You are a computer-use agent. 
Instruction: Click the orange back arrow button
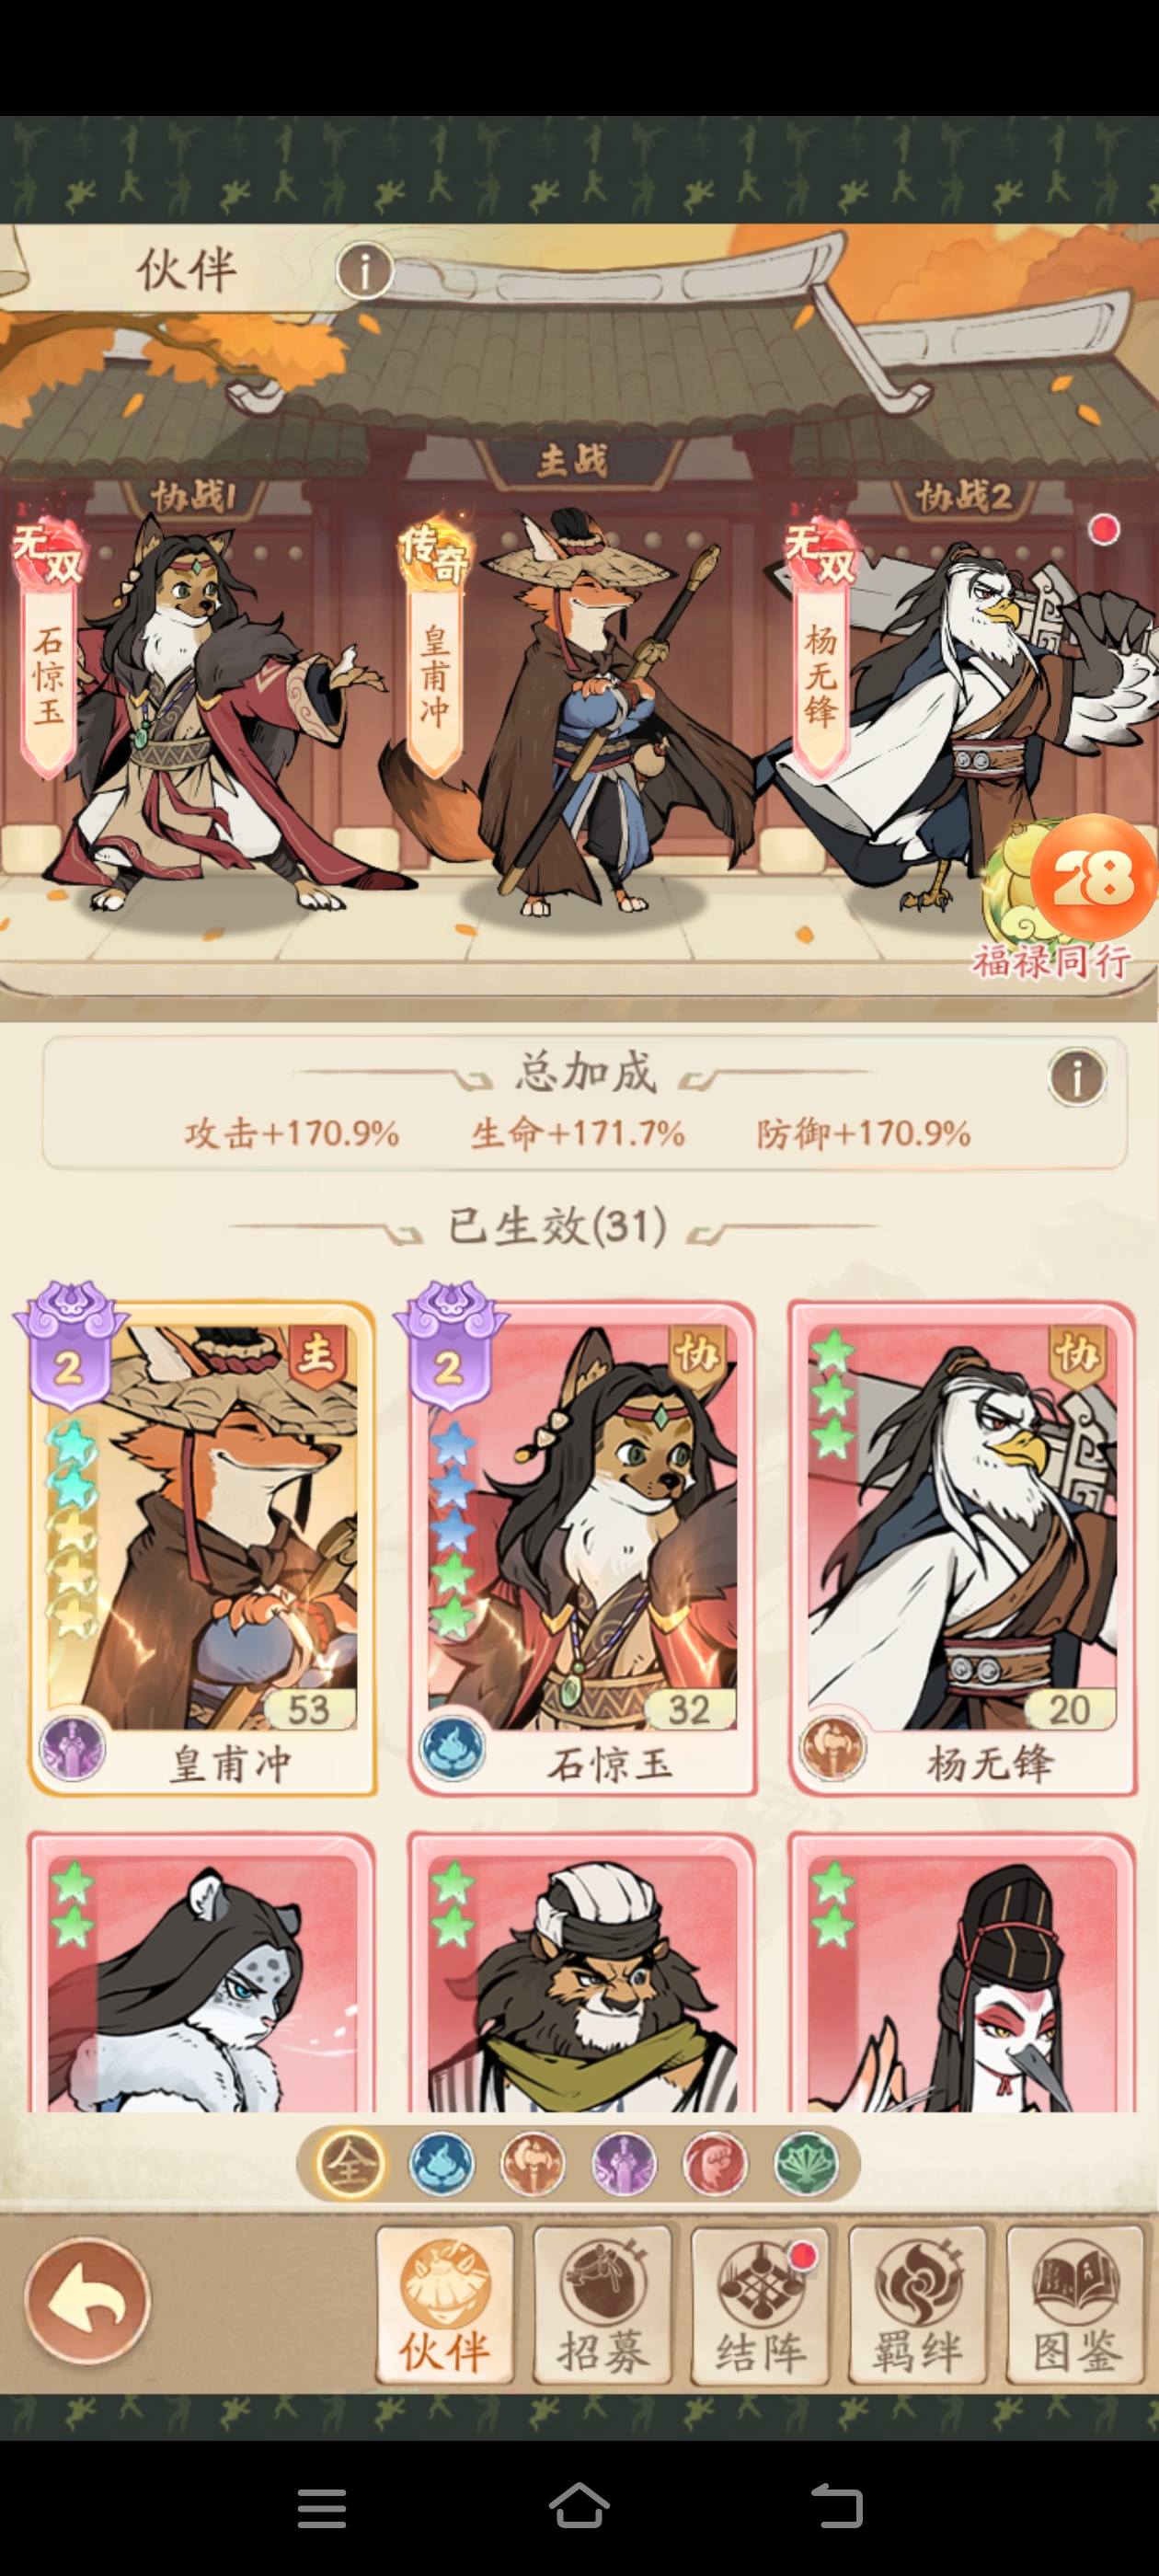coord(88,2301)
